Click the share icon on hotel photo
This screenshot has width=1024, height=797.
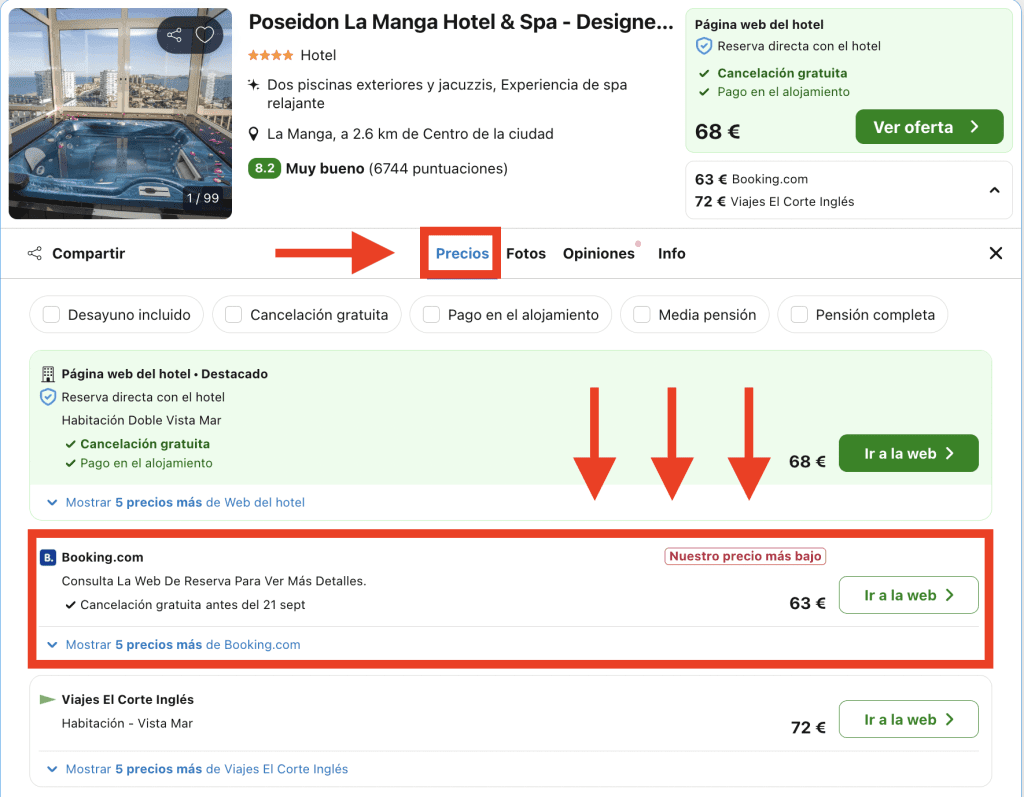tap(175, 36)
